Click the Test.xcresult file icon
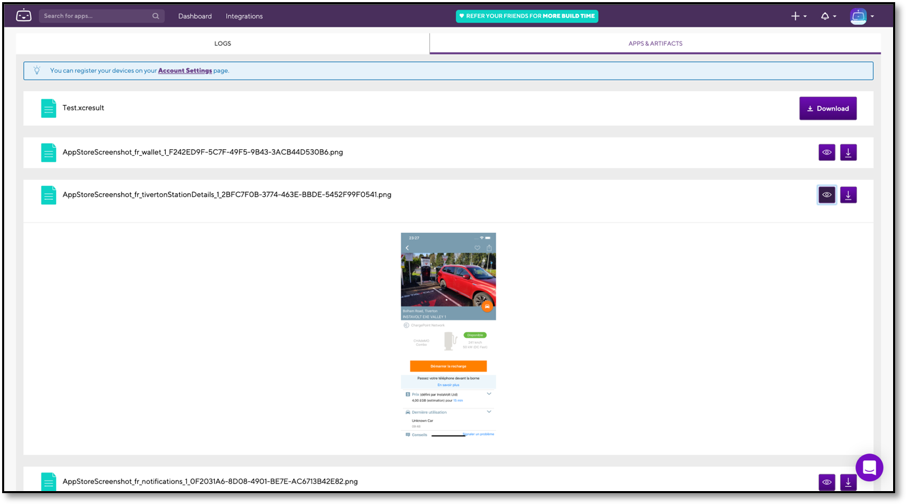This screenshot has width=906, height=504. (48, 108)
